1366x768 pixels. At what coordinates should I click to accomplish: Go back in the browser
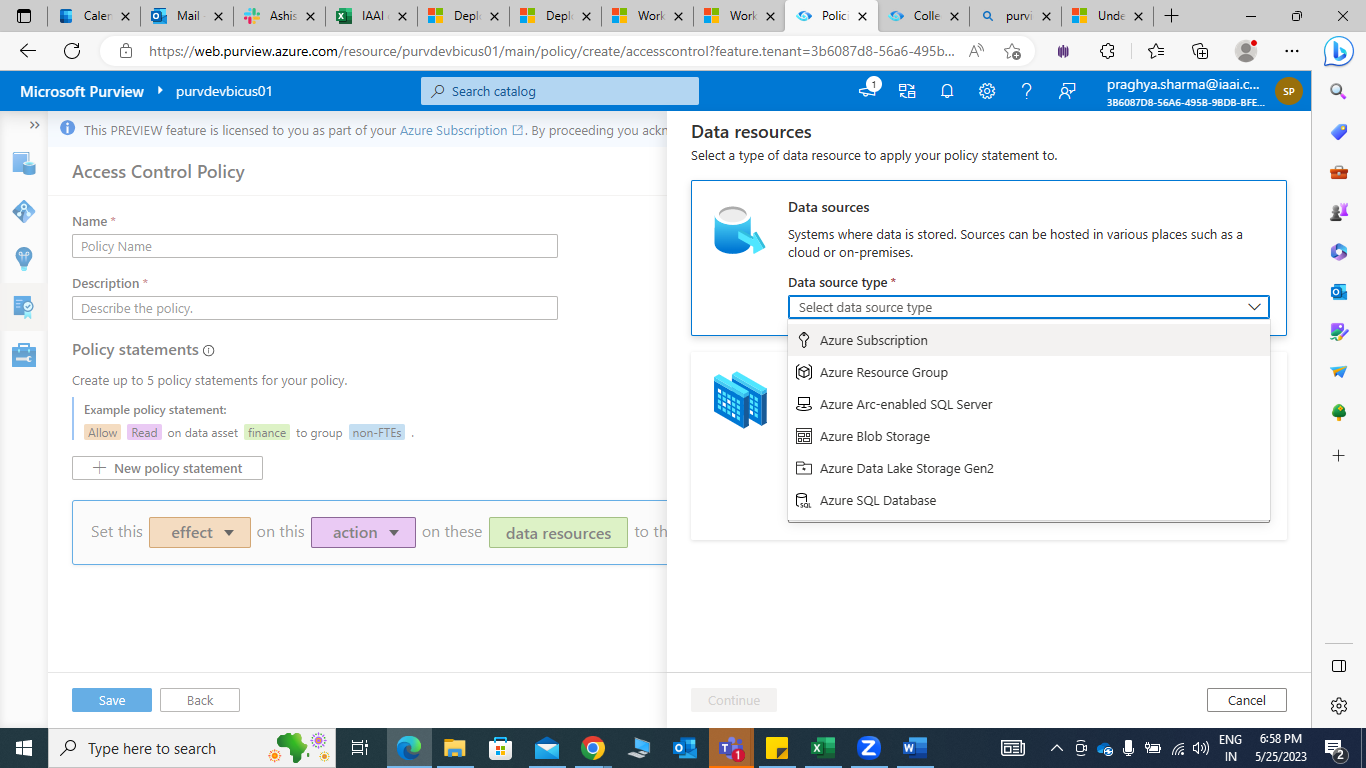[28, 52]
